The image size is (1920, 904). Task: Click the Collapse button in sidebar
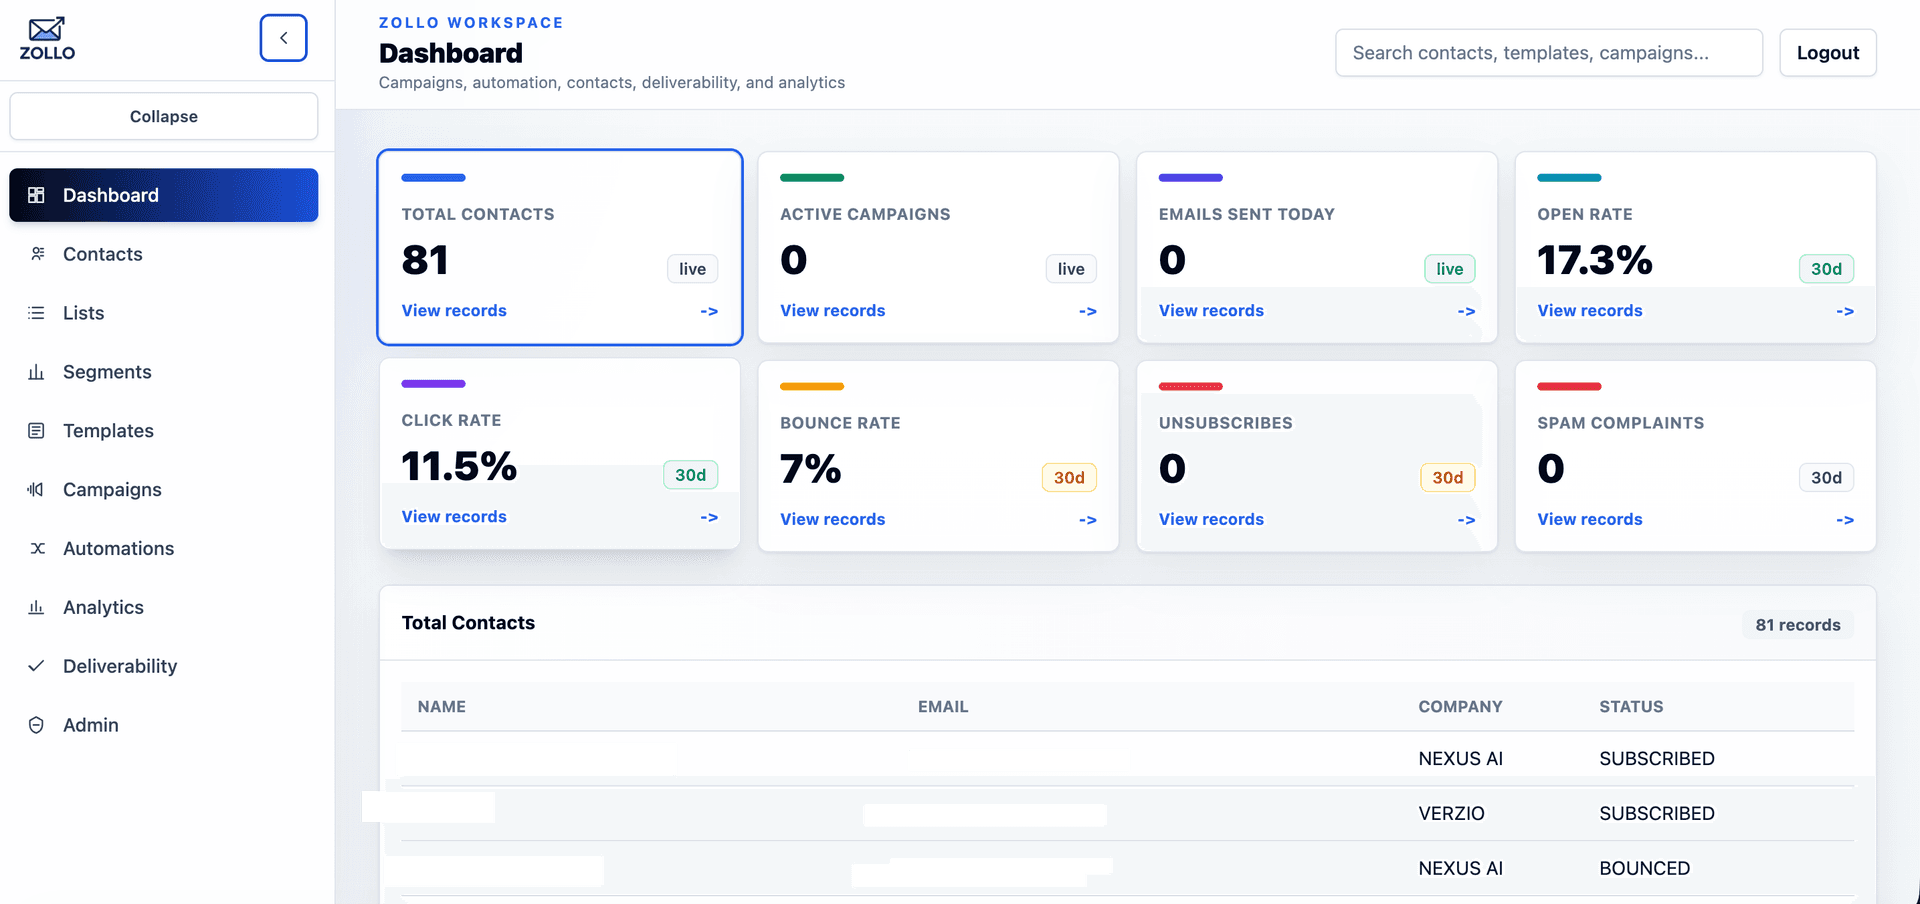(x=164, y=116)
